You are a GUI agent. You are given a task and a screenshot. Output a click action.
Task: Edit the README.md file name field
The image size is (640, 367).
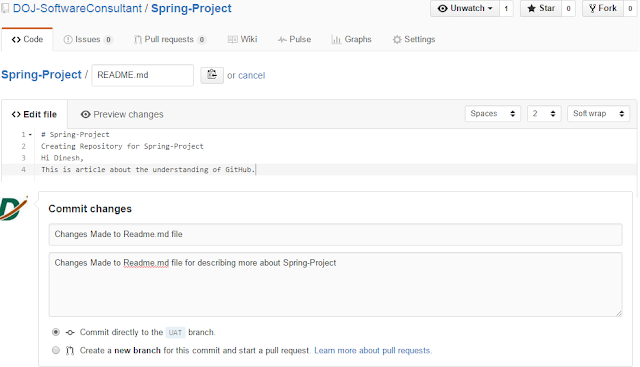[142, 75]
